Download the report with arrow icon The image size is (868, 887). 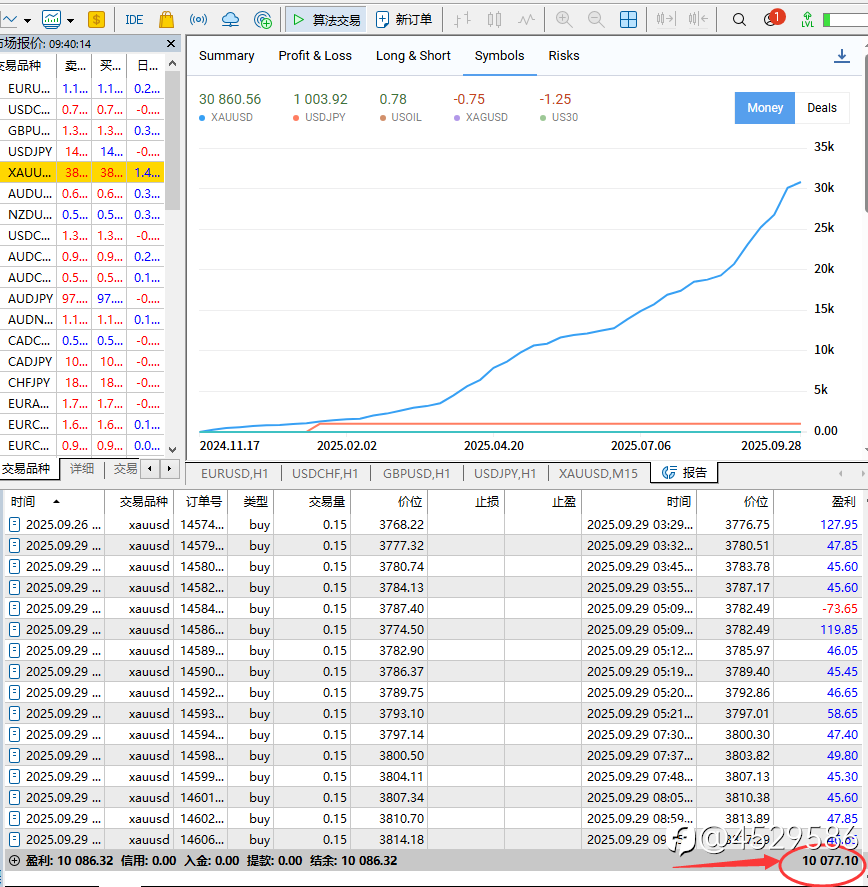(x=842, y=55)
